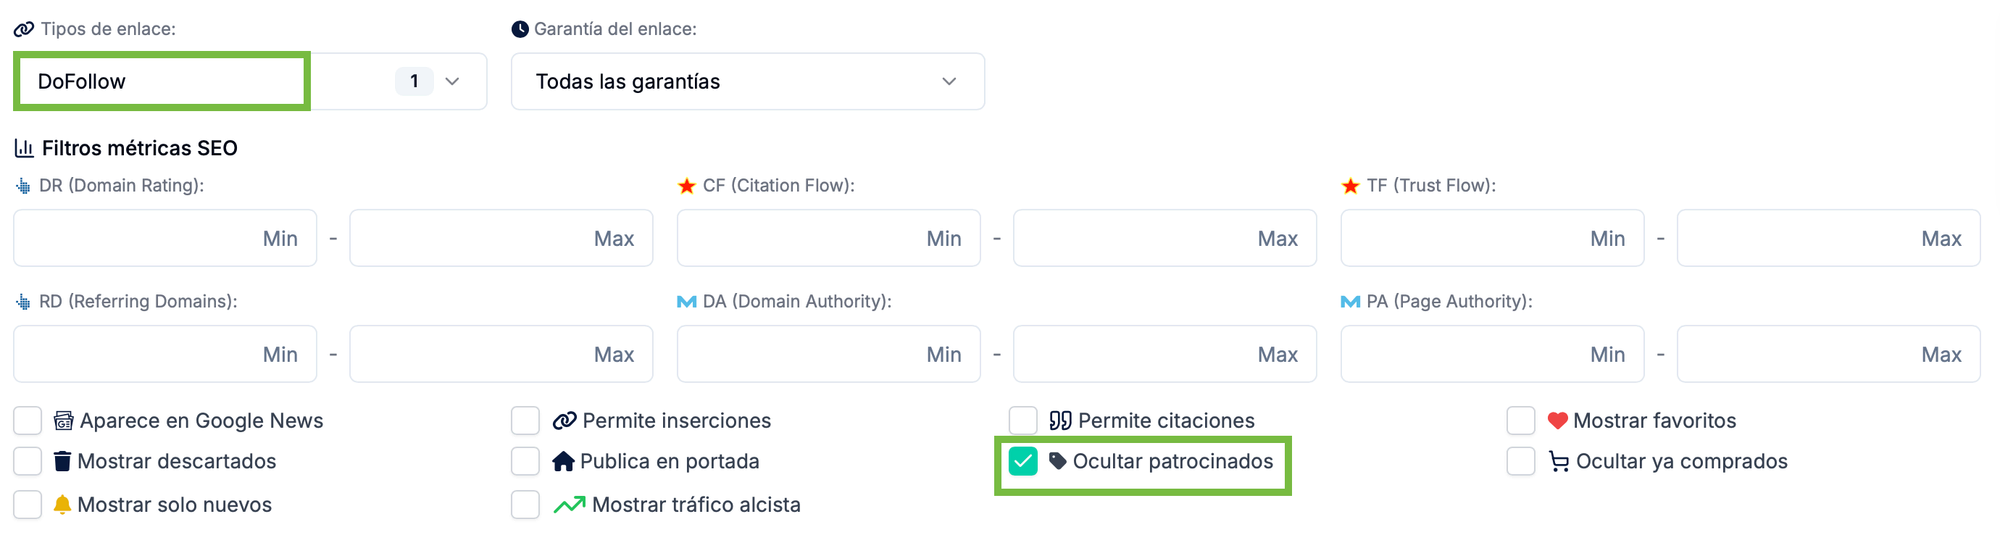The width and height of the screenshot is (2000, 557).
Task: Tick the Mostrar tráfico alcista checkbox
Action: pos(525,504)
